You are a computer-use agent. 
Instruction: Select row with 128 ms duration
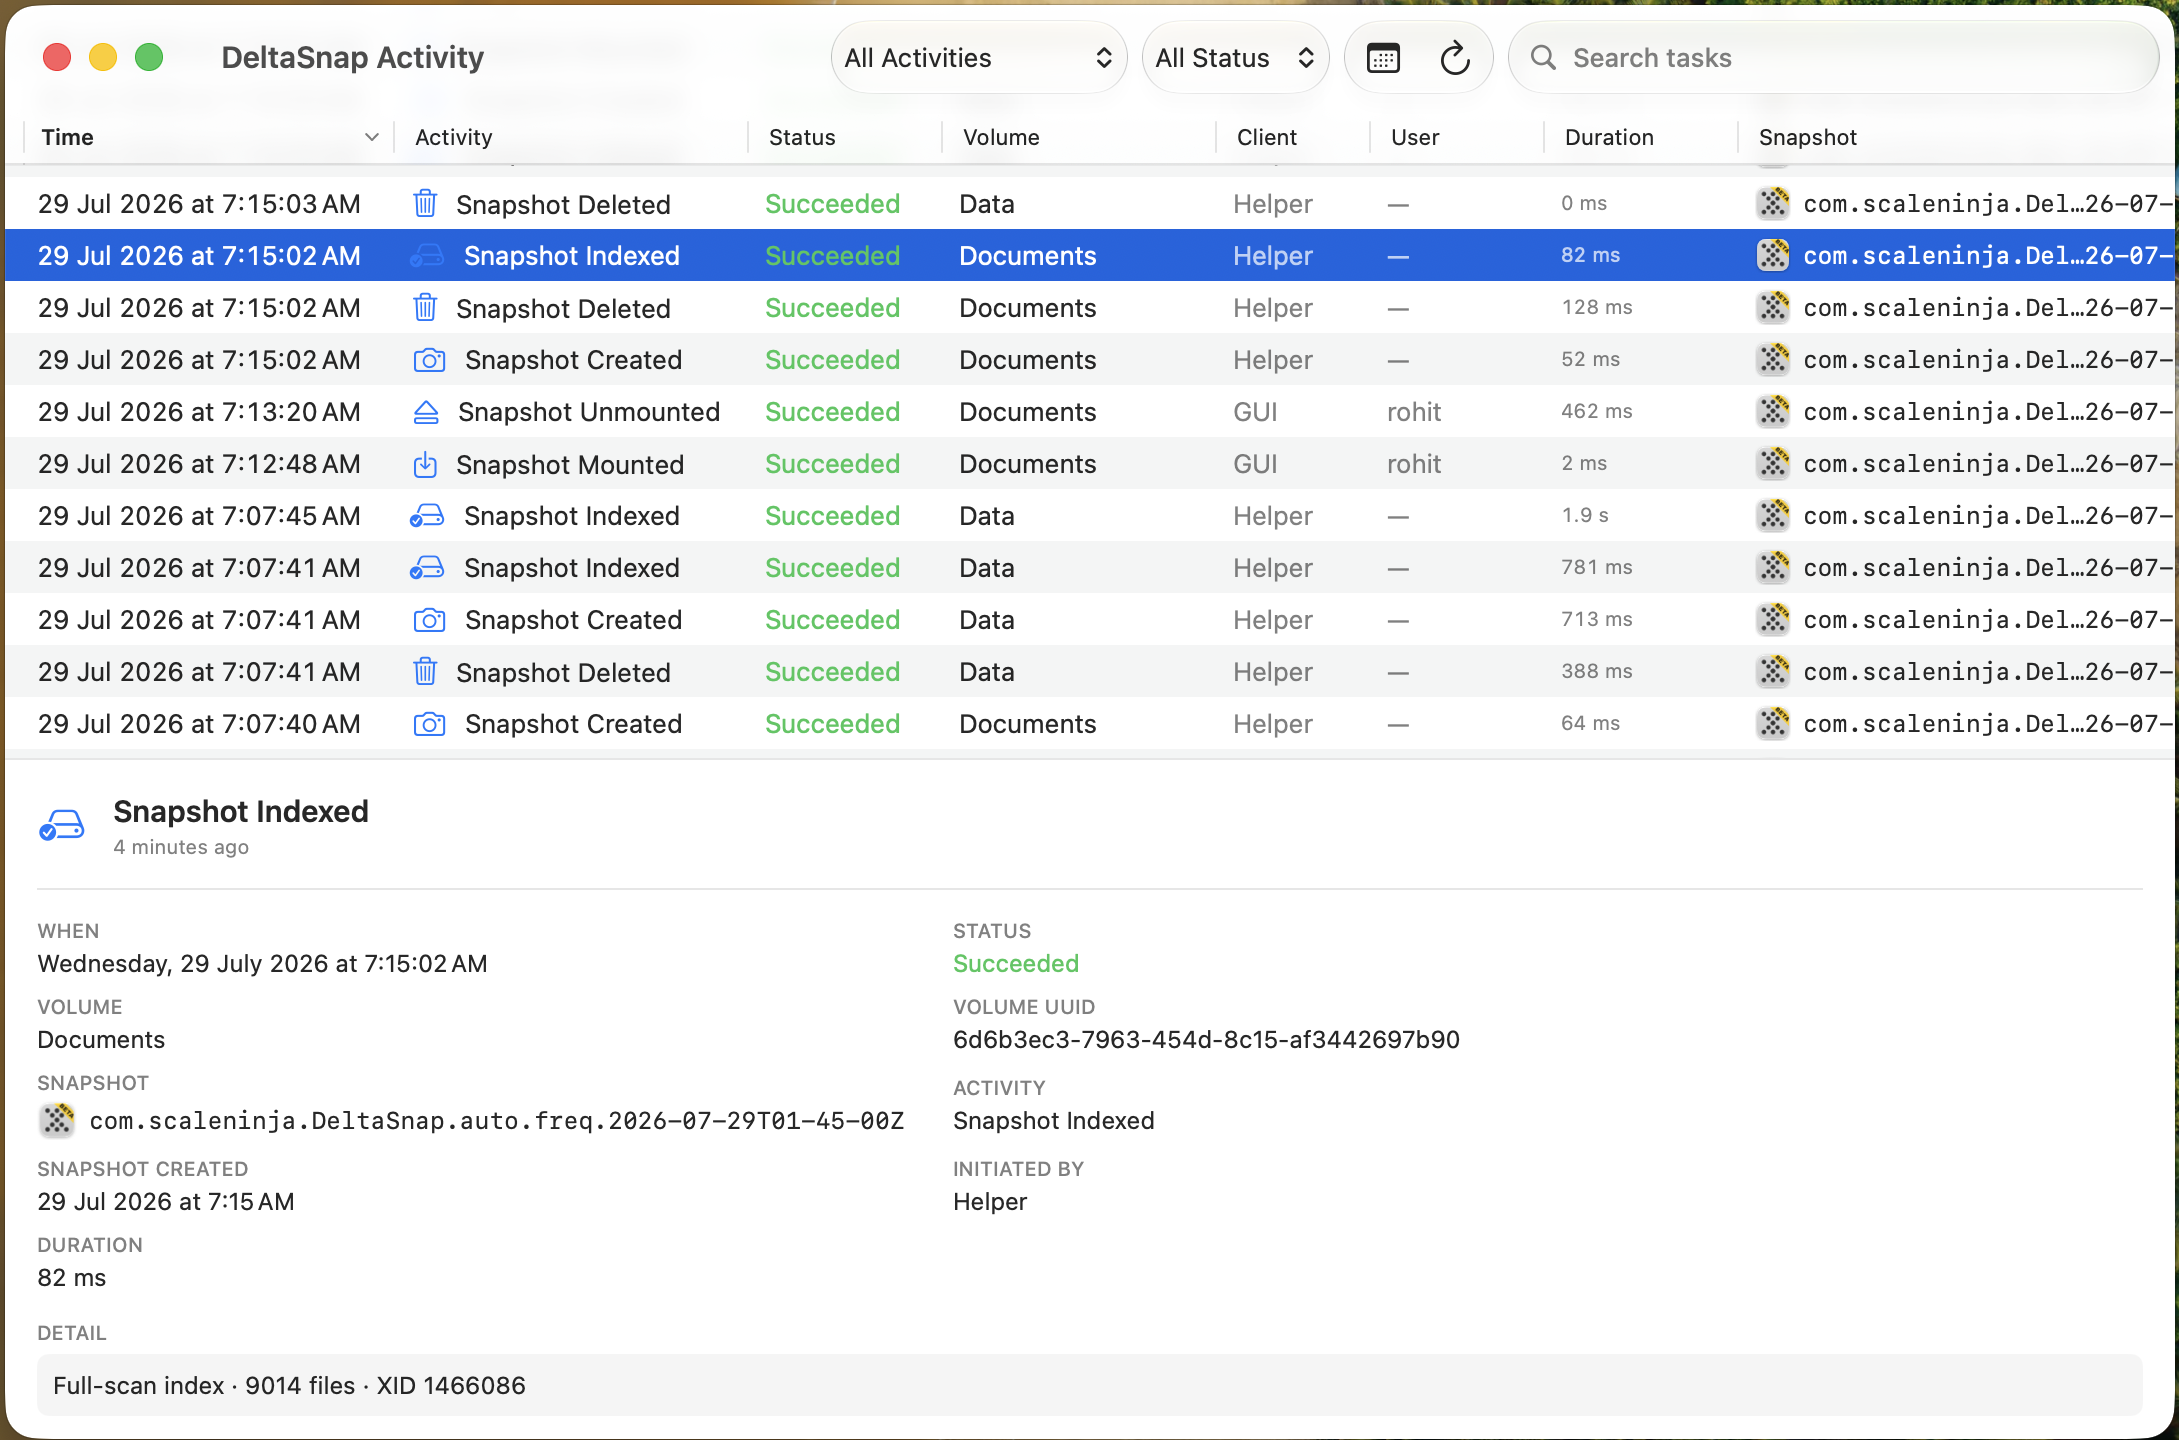coord(1090,308)
